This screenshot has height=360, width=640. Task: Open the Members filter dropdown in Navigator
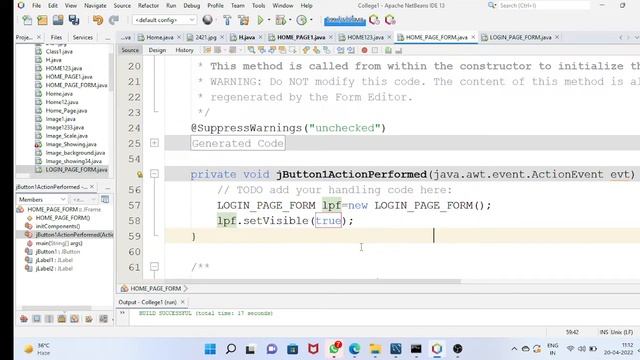pos(42,199)
